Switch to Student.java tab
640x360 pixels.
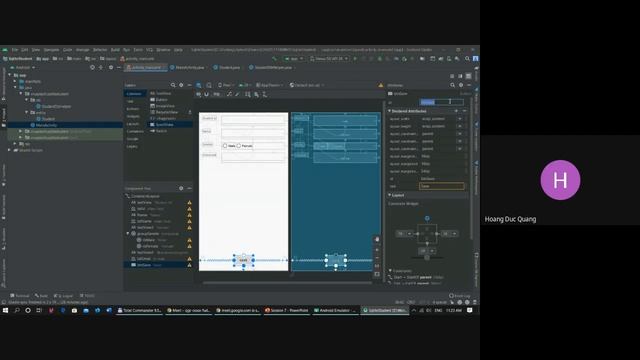227,67
